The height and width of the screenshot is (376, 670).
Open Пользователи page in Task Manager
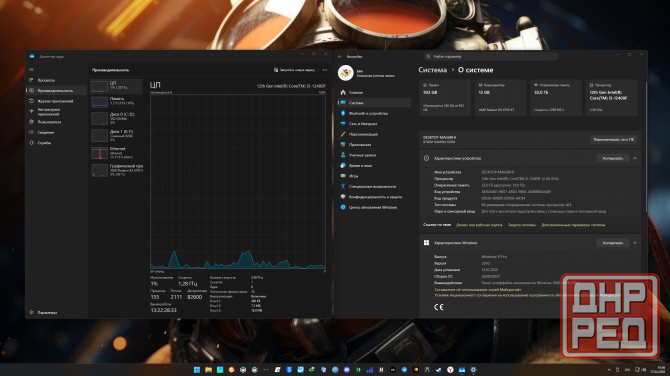[x=57, y=122]
